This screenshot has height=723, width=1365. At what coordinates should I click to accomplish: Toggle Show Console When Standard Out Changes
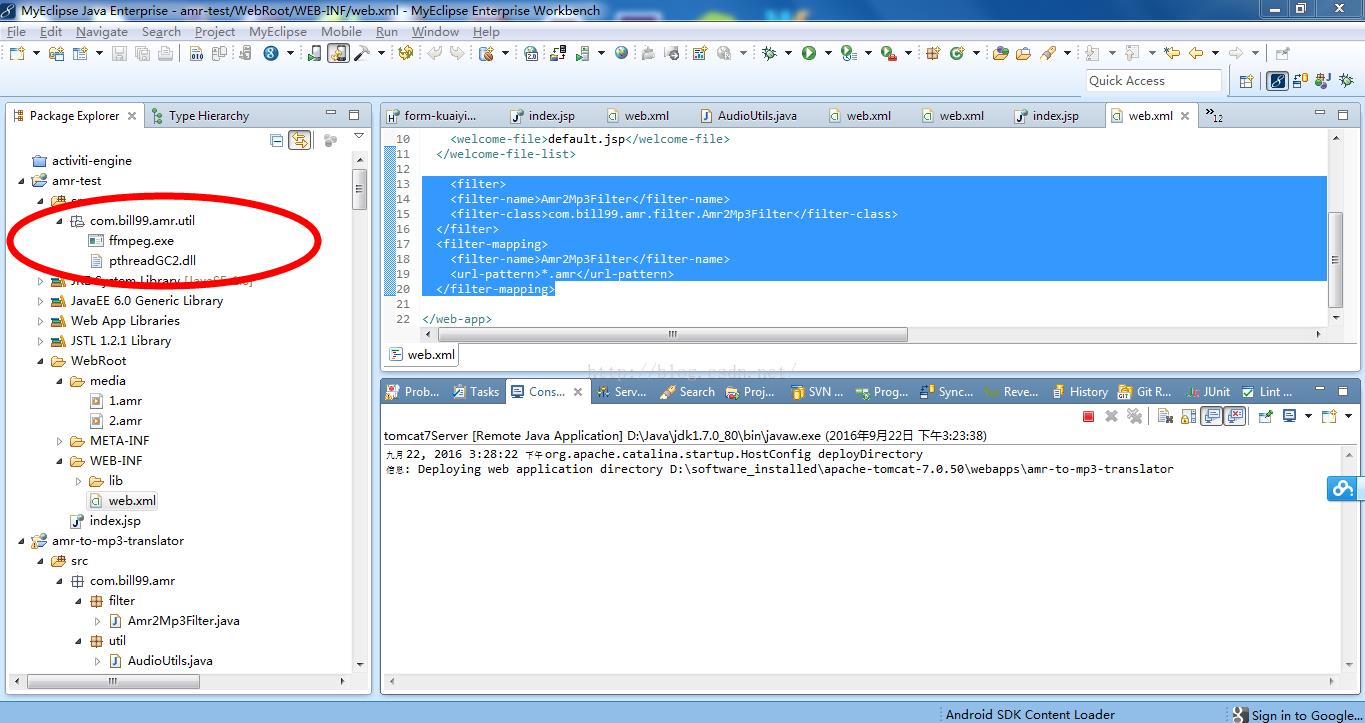1212,416
